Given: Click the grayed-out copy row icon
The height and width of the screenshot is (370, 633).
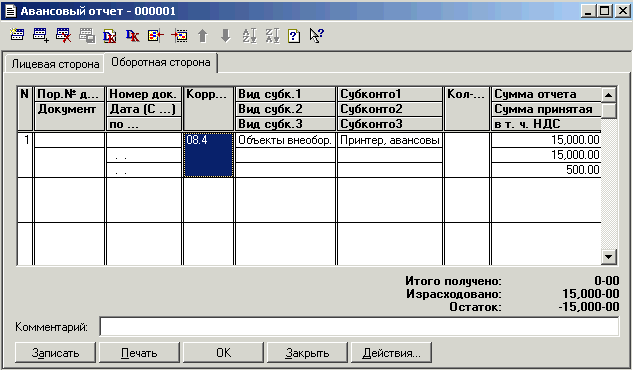Looking at the screenshot, I should (x=87, y=36).
